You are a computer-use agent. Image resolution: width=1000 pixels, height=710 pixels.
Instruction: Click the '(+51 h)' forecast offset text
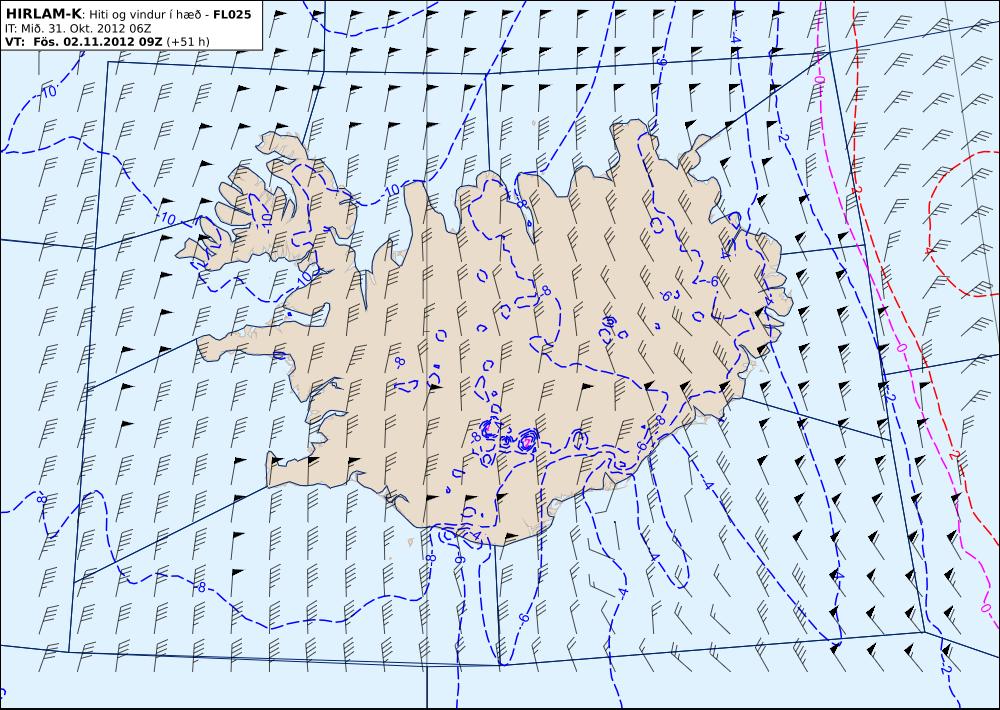pos(188,42)
